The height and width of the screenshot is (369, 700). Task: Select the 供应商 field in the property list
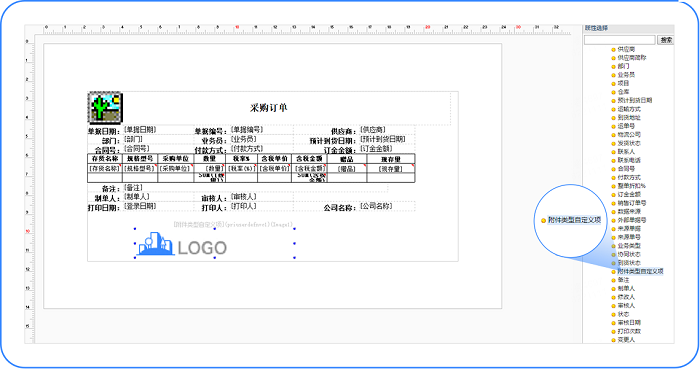[626, 49]
